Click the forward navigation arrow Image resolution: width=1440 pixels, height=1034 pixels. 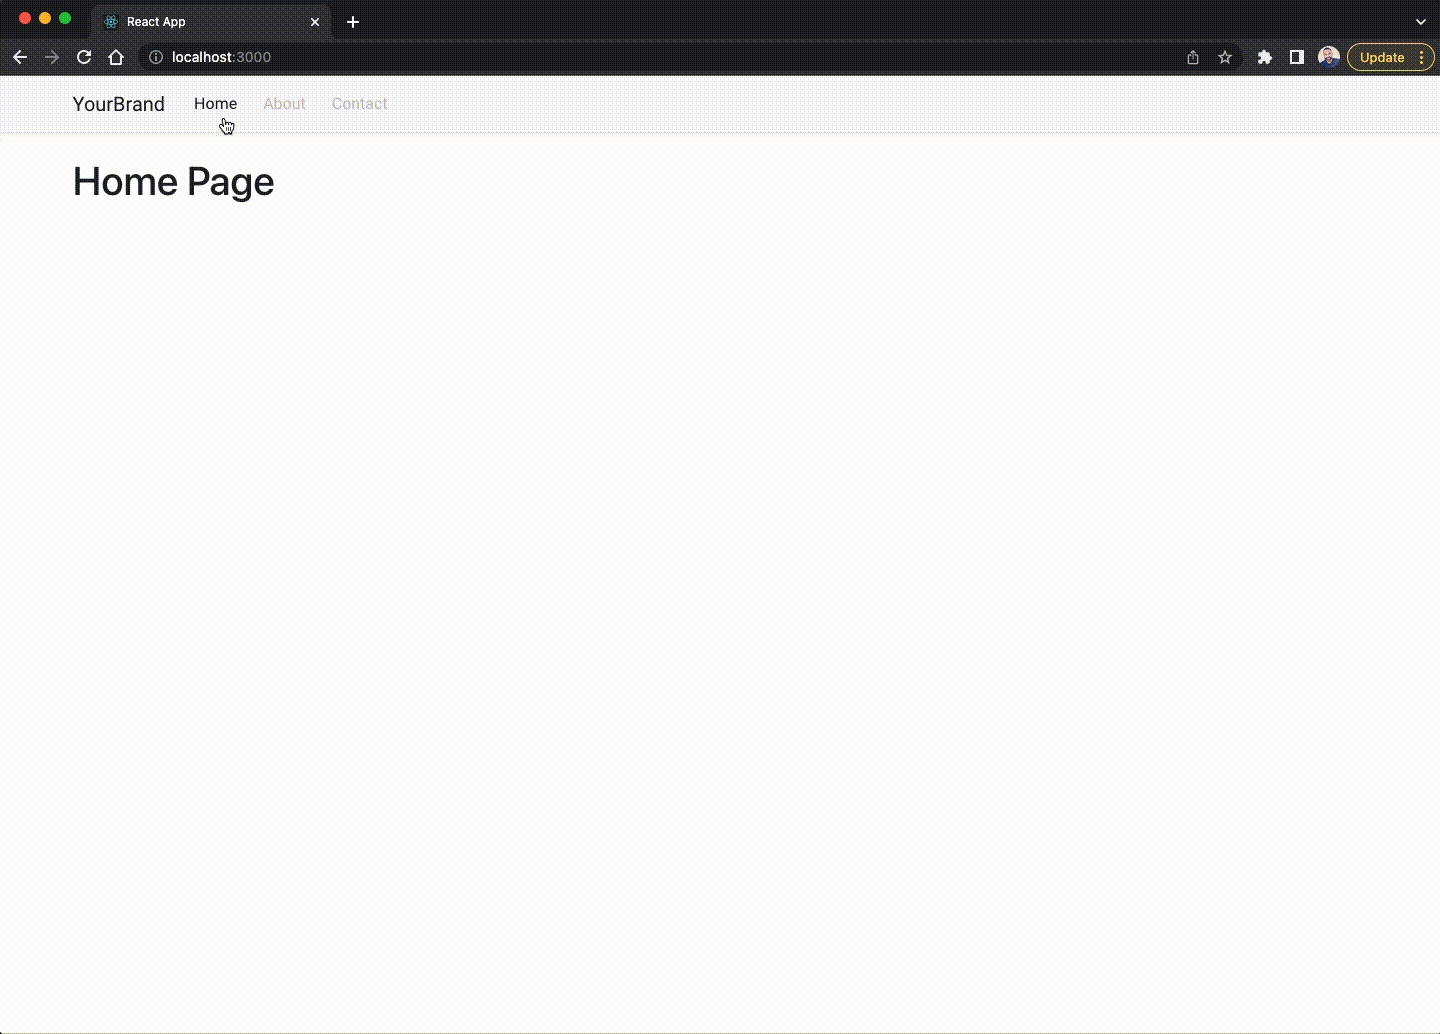click(x=52, y=57)
